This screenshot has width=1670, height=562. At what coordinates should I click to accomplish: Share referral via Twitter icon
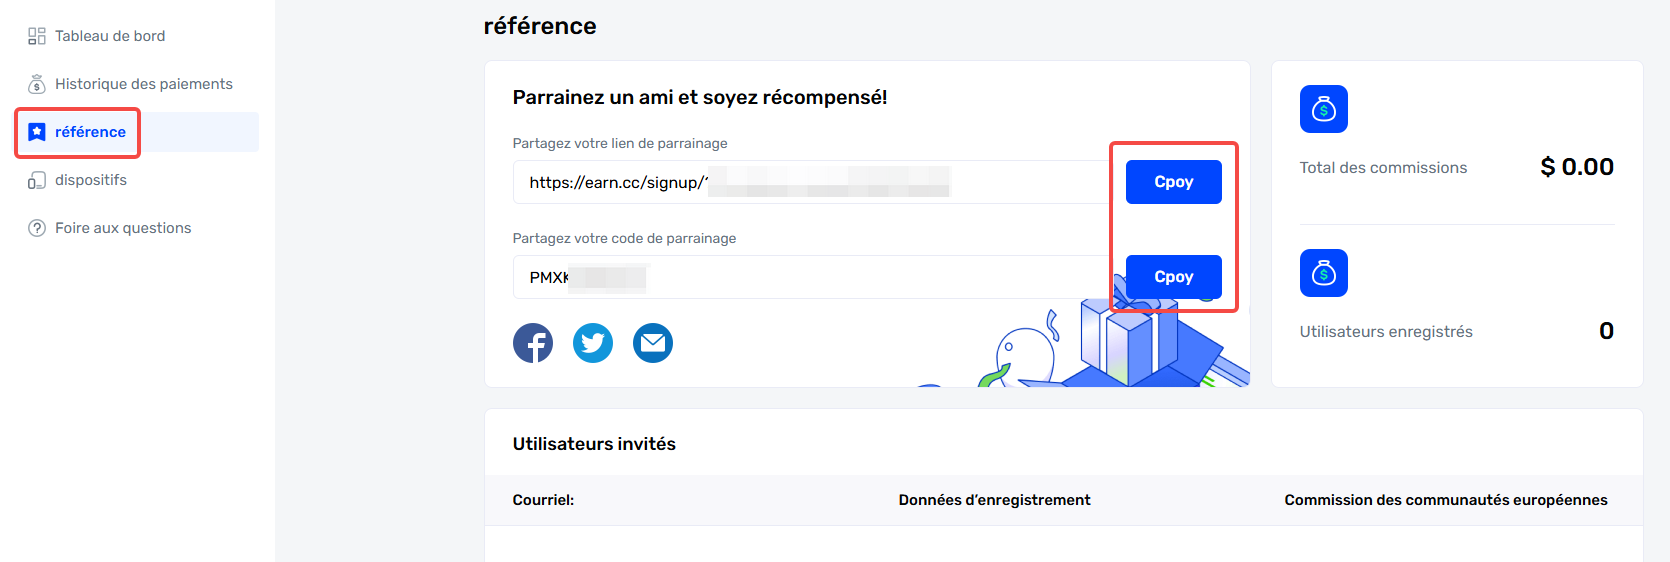click(x=593, y=343)
